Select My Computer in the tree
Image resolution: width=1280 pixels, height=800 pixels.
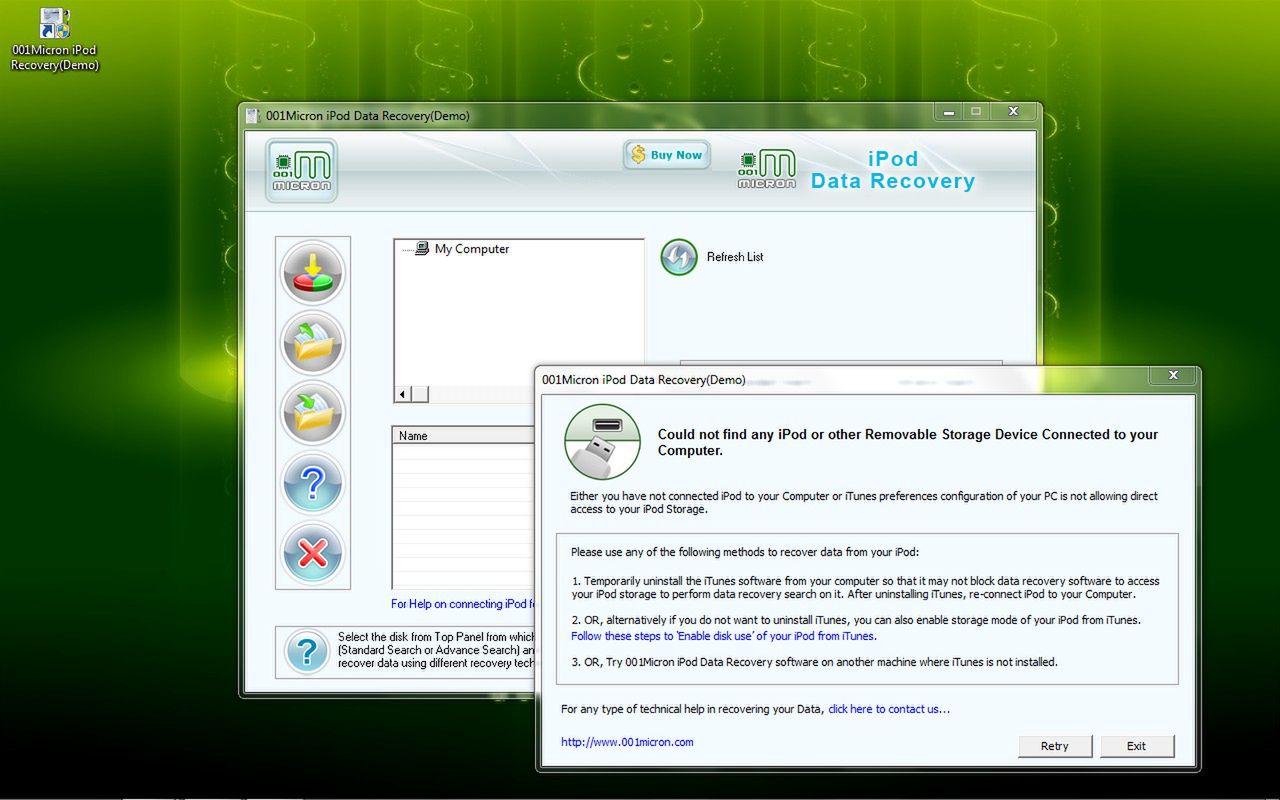click(x=471, y=249)
